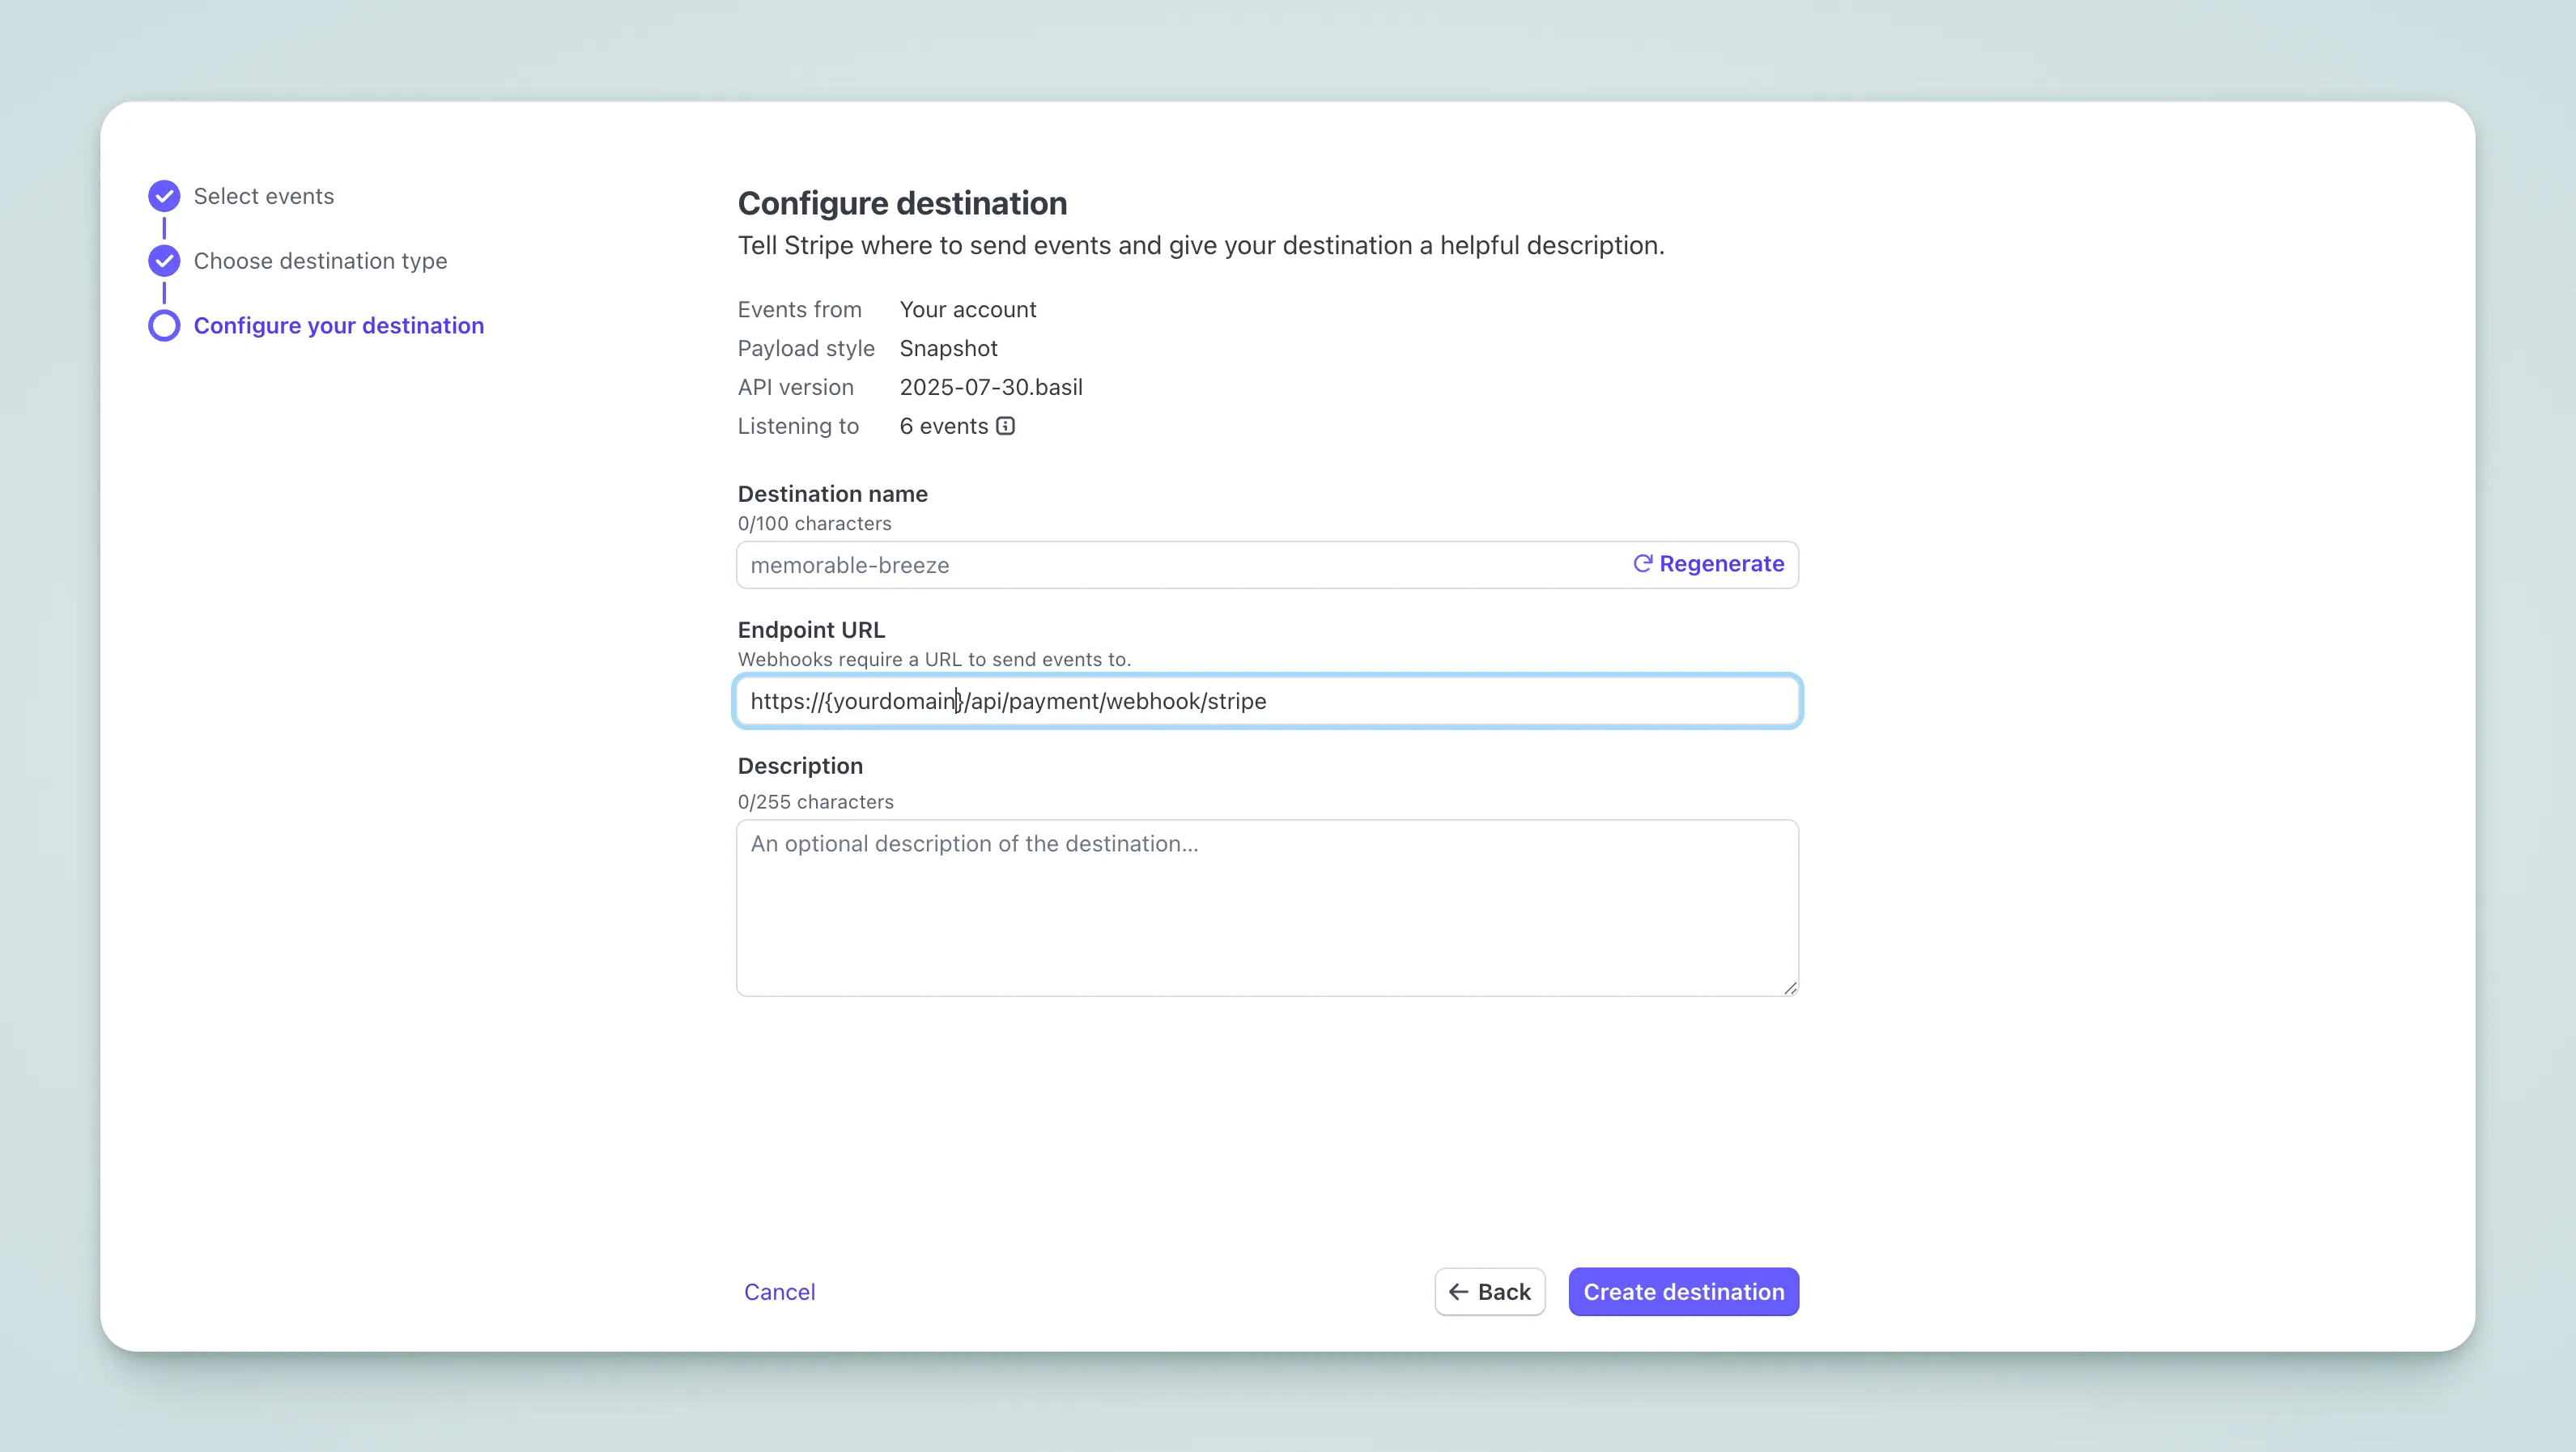
Task: Click the left arrow icon inside the Back button
Action: coord(1460,1292)
